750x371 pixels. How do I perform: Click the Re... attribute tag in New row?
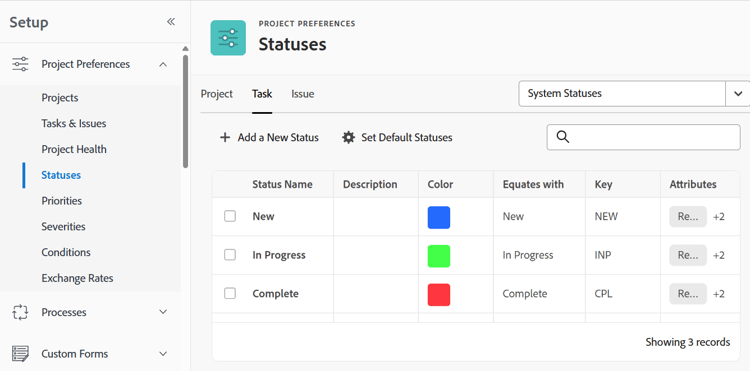688,217
